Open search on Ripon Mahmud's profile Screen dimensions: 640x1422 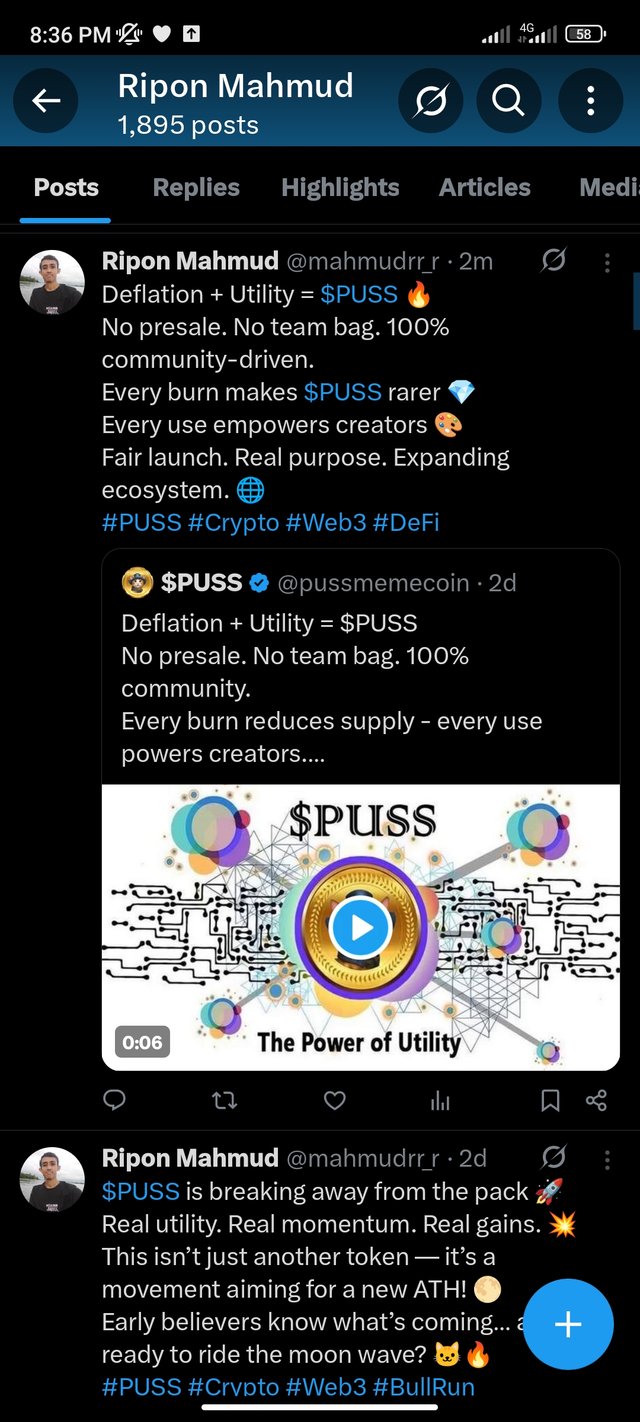(x=508, y=100)
